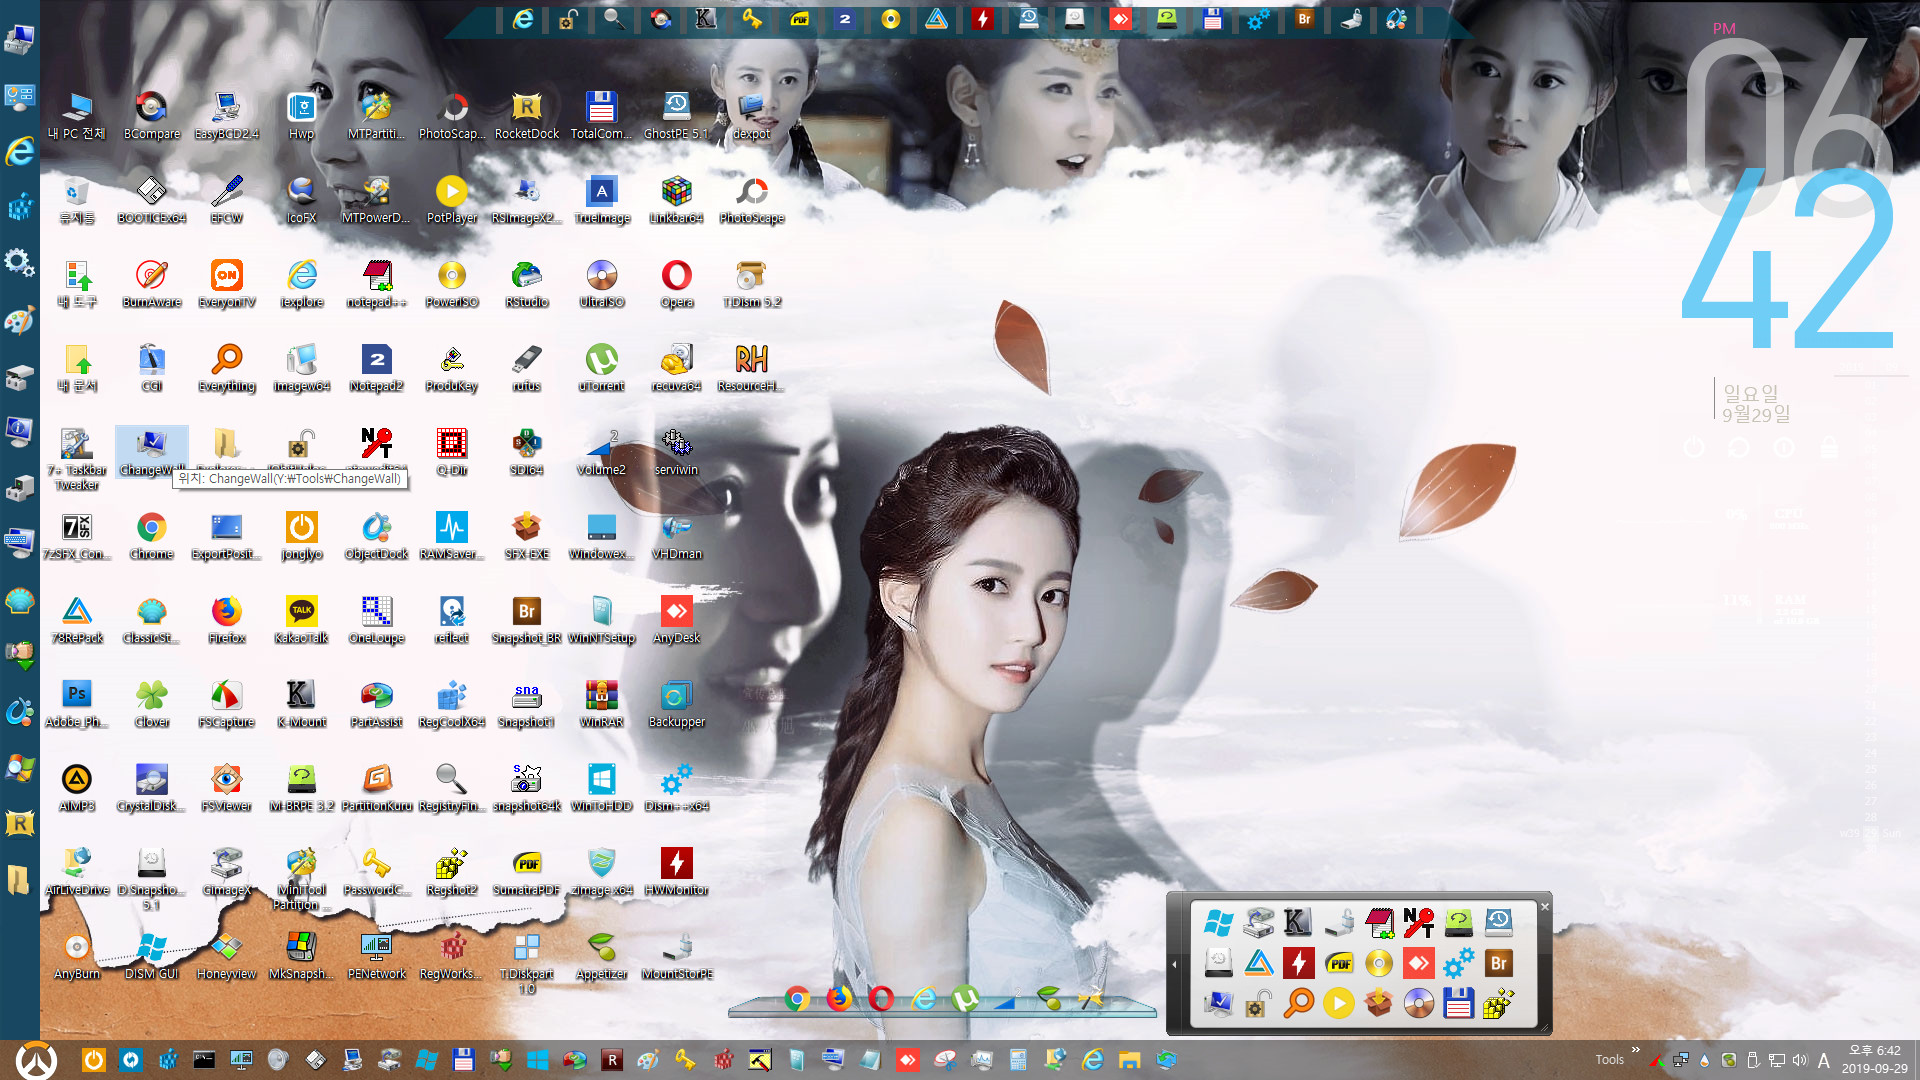This screenshot has height=1080, width=1920.
Task: Open notepad++ desktop shortcut
Action: coord(376,283)
